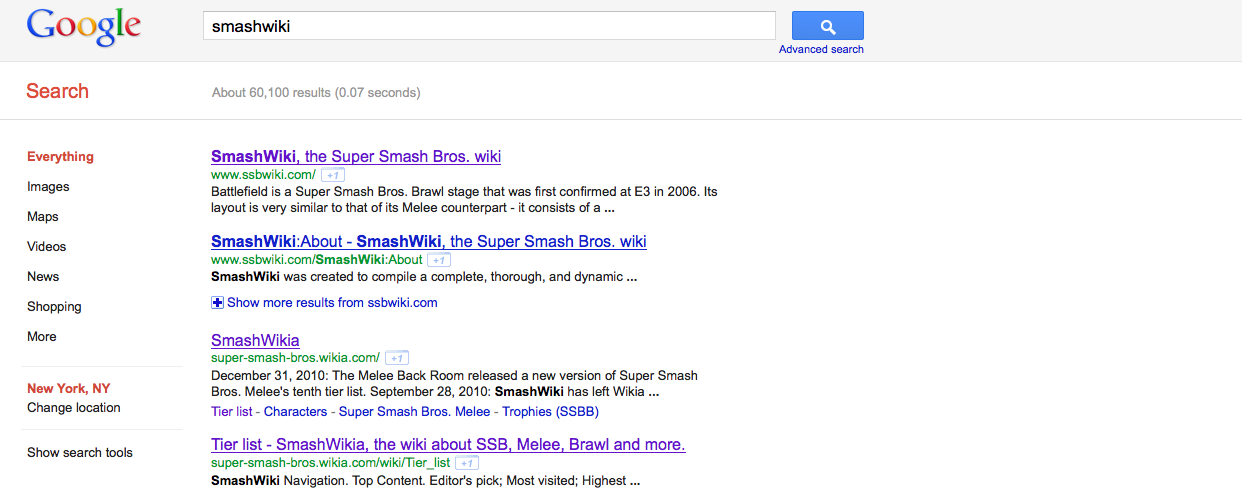Select the Shopping search category
This screenshot has width=1242, height=493.
point(54,307)
